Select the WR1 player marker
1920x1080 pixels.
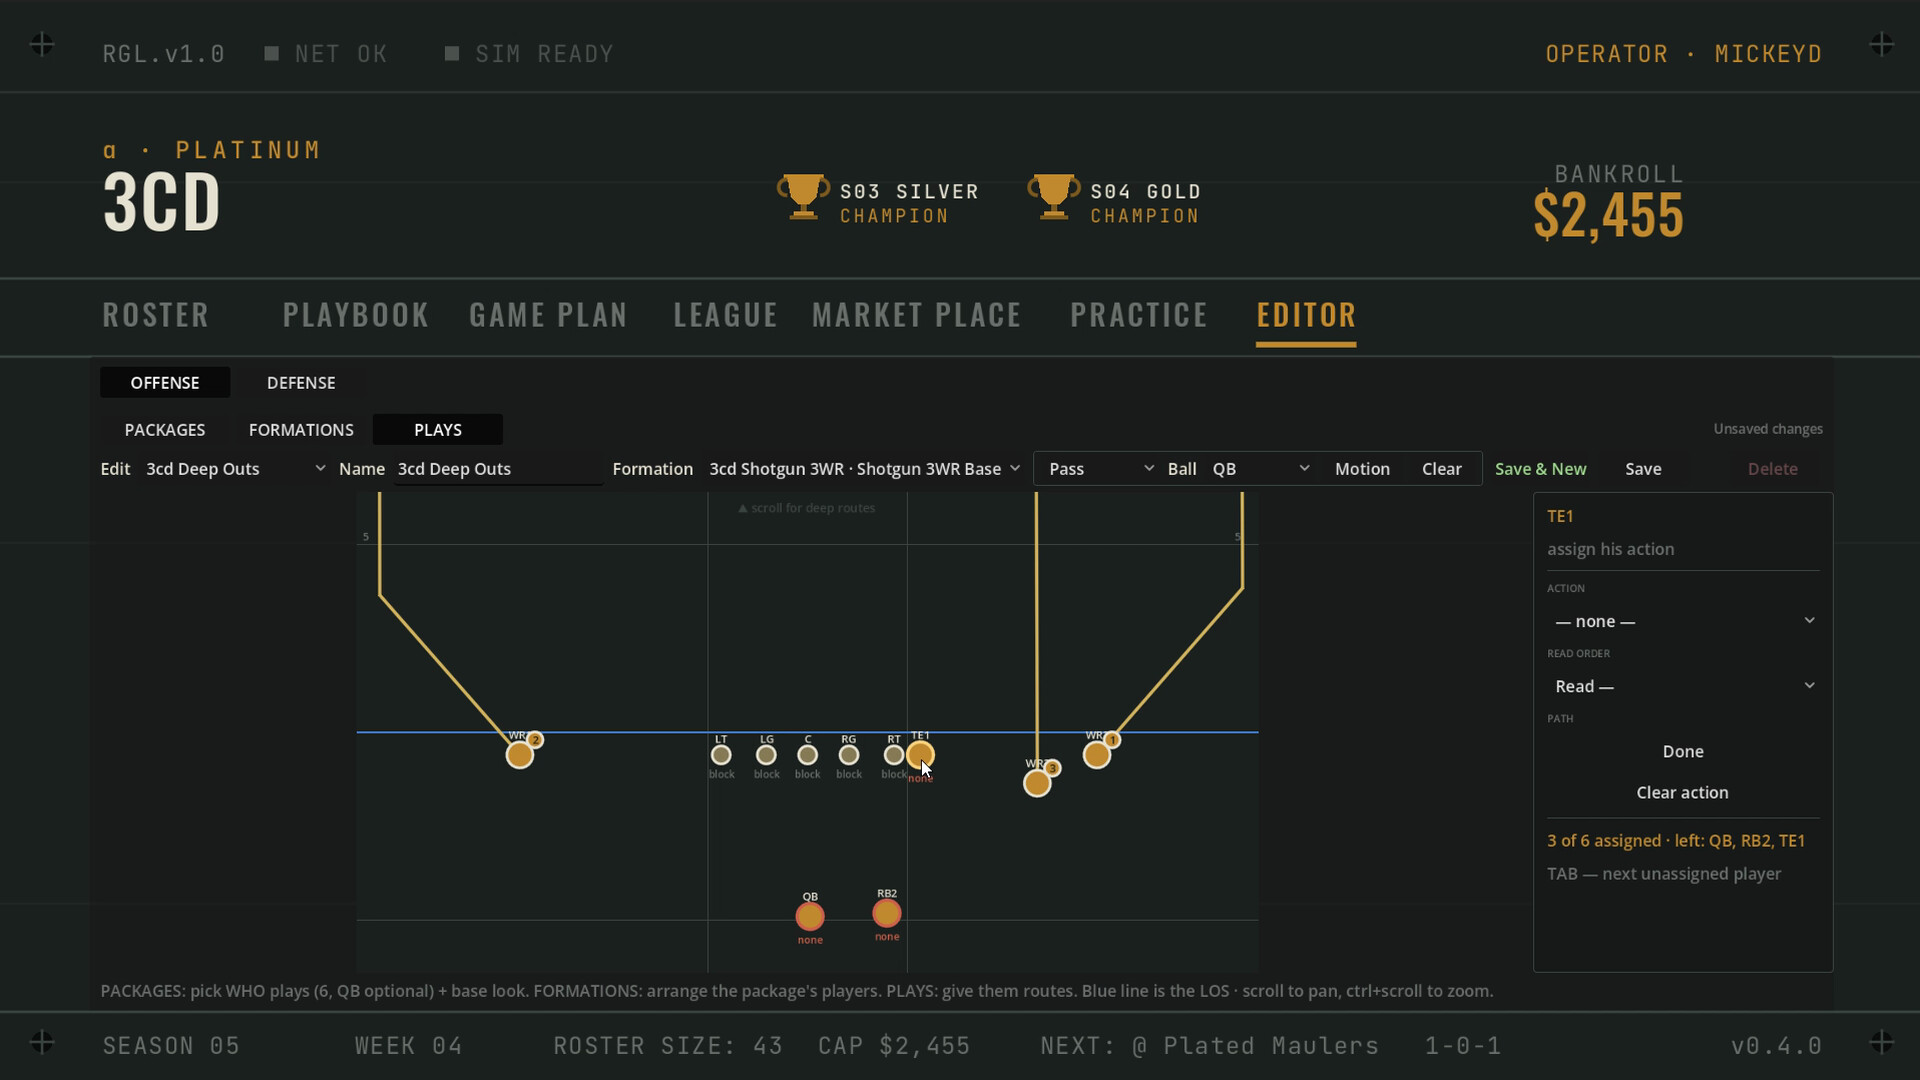pyautogui.click(x=1097, y=755)
